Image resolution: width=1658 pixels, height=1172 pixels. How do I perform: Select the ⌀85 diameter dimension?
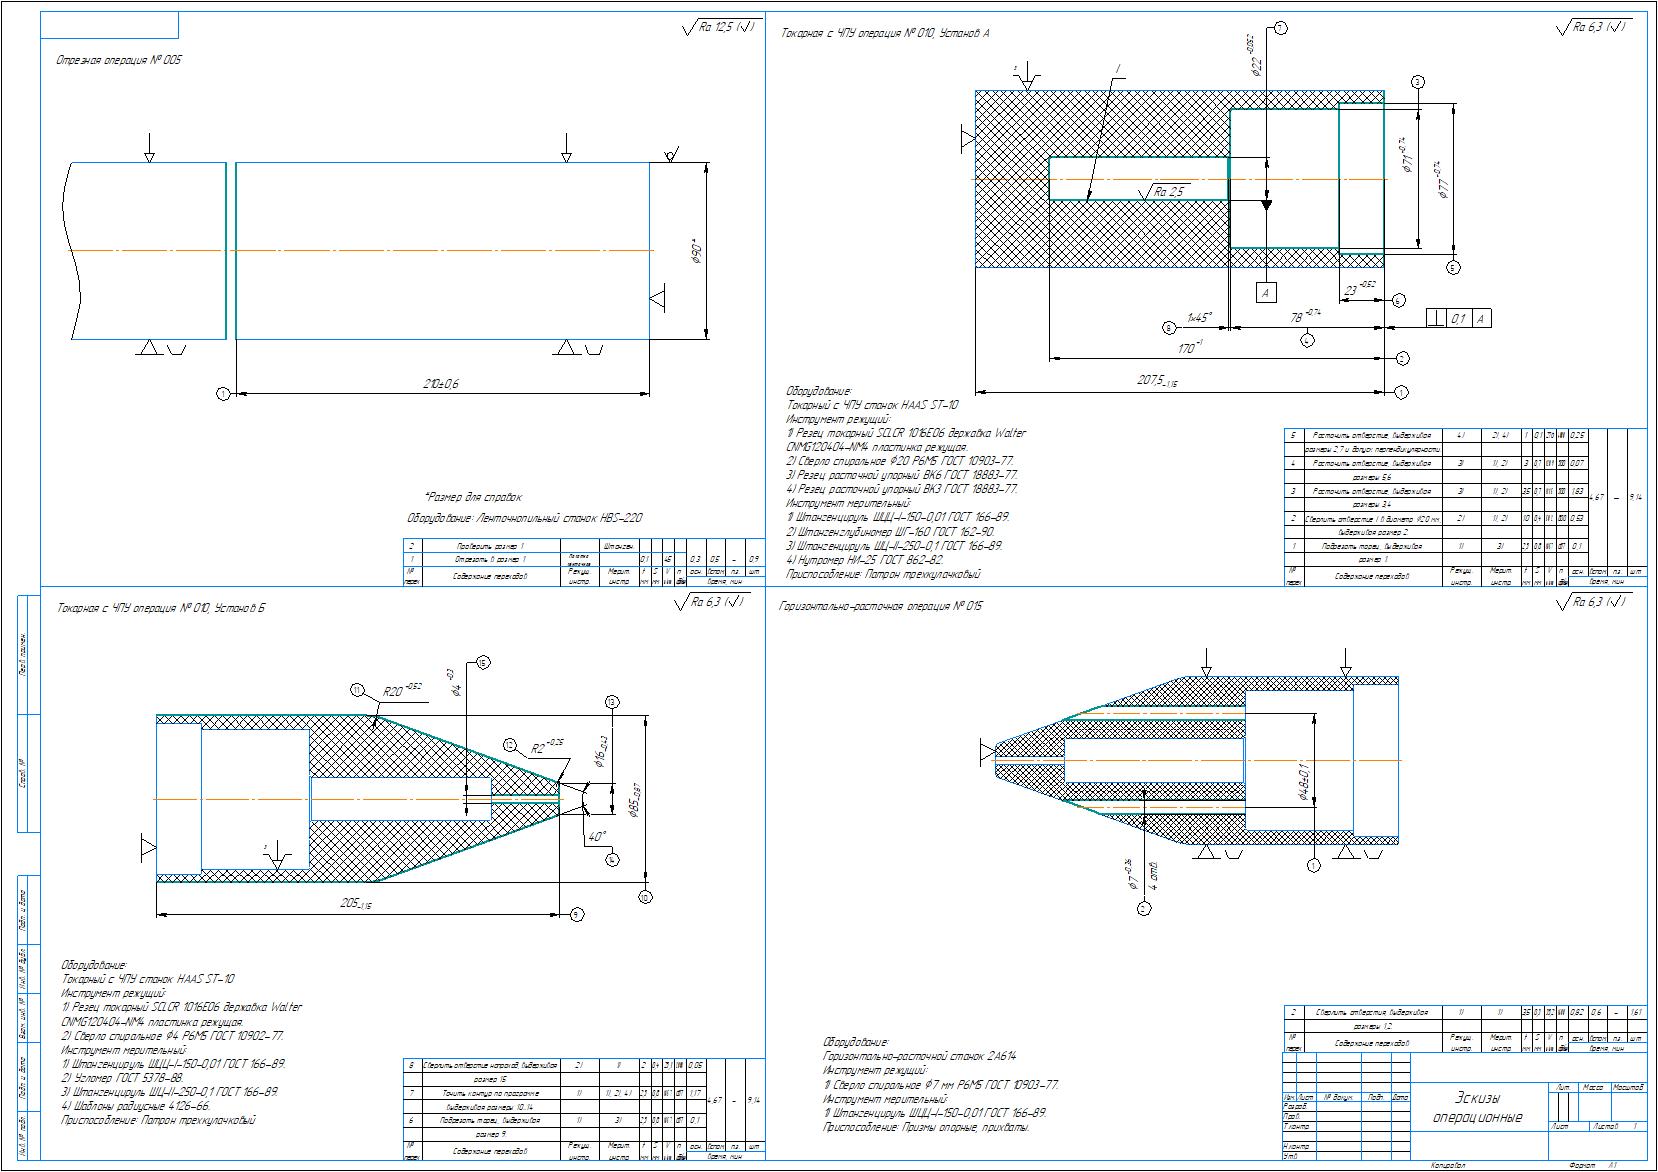[x=634, y=801]
